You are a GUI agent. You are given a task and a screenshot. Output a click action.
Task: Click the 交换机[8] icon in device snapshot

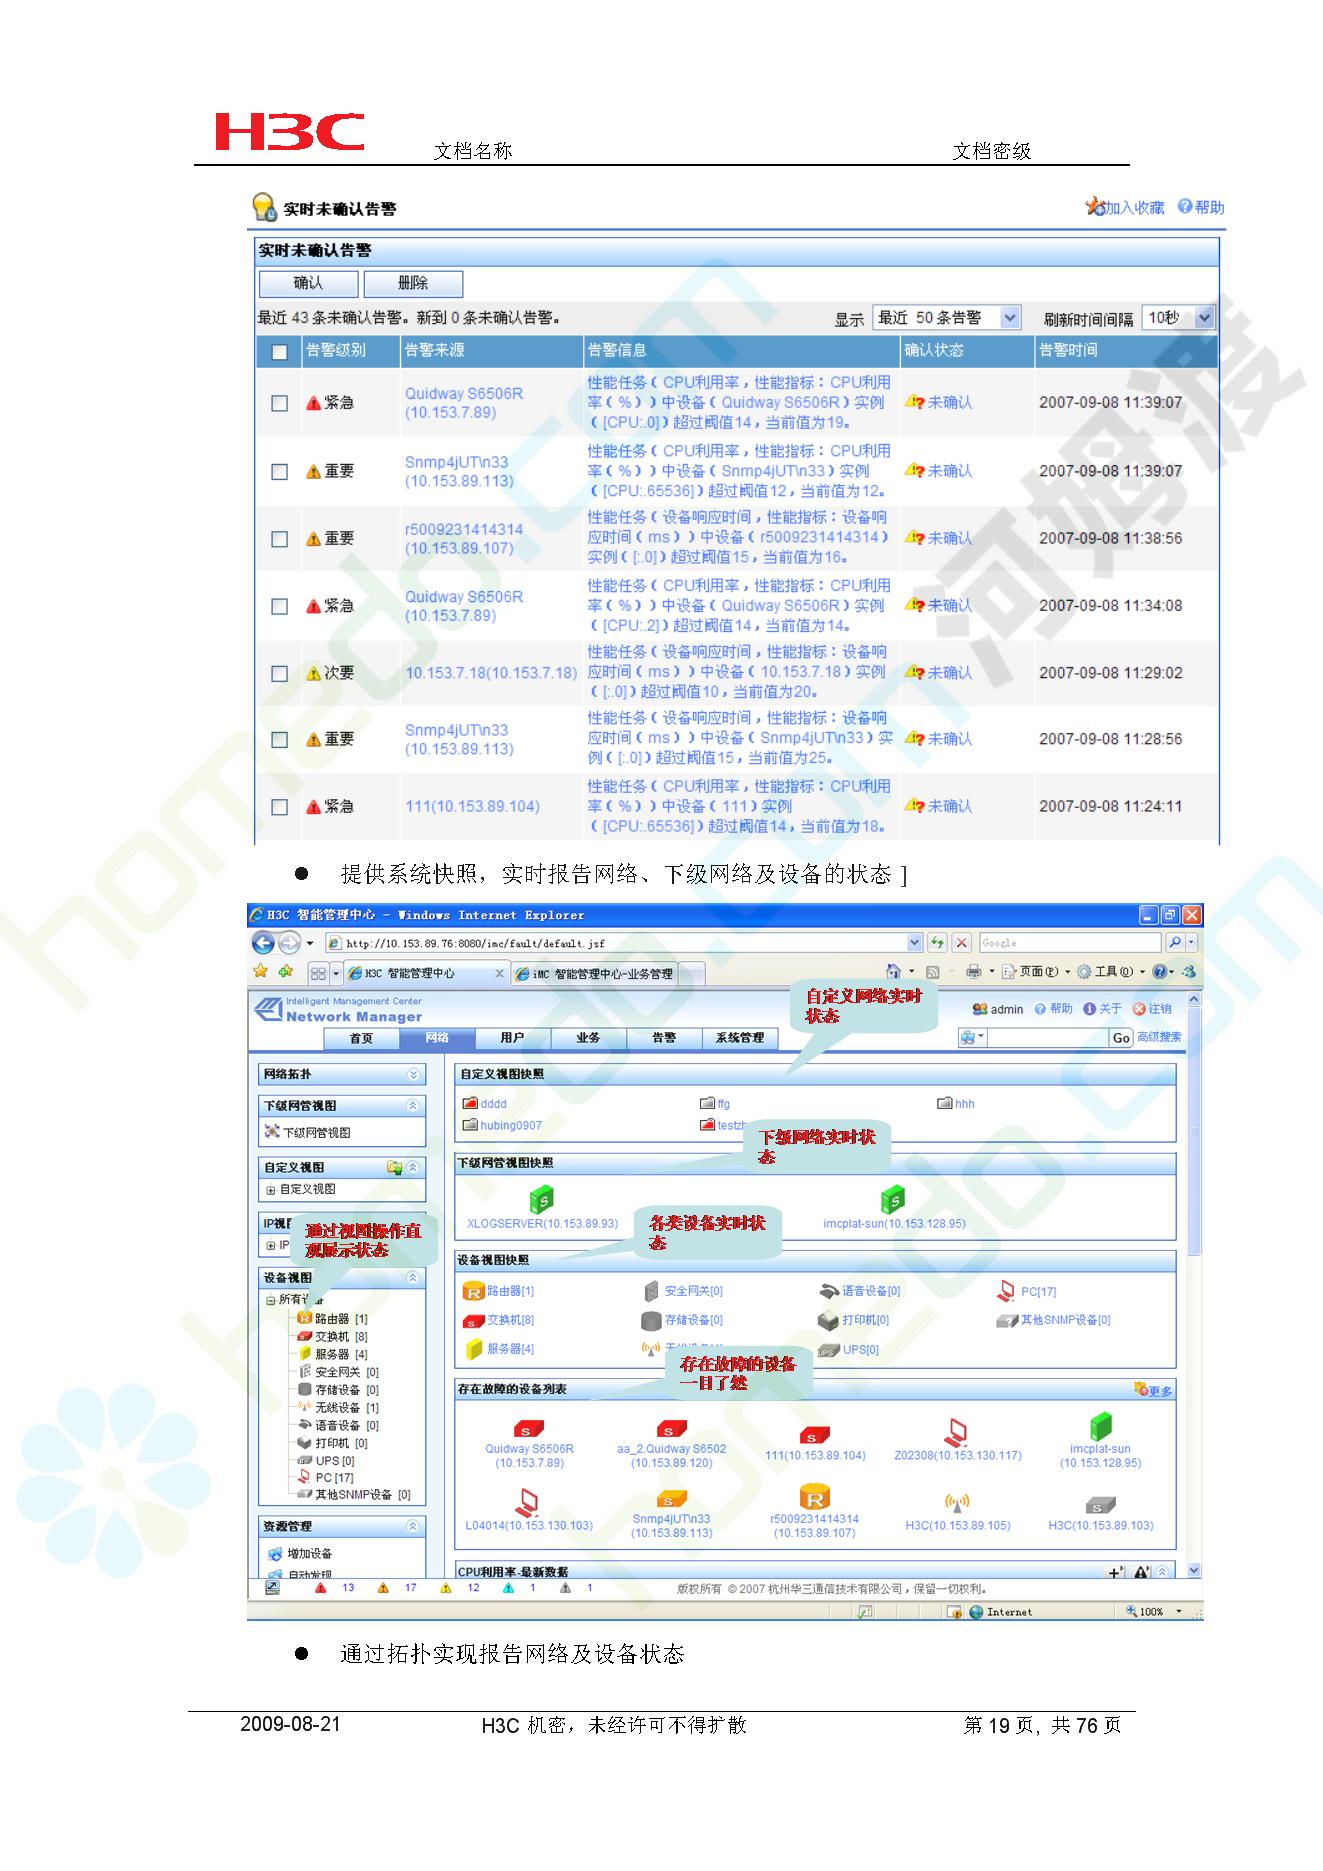[x=473, y=1321]
